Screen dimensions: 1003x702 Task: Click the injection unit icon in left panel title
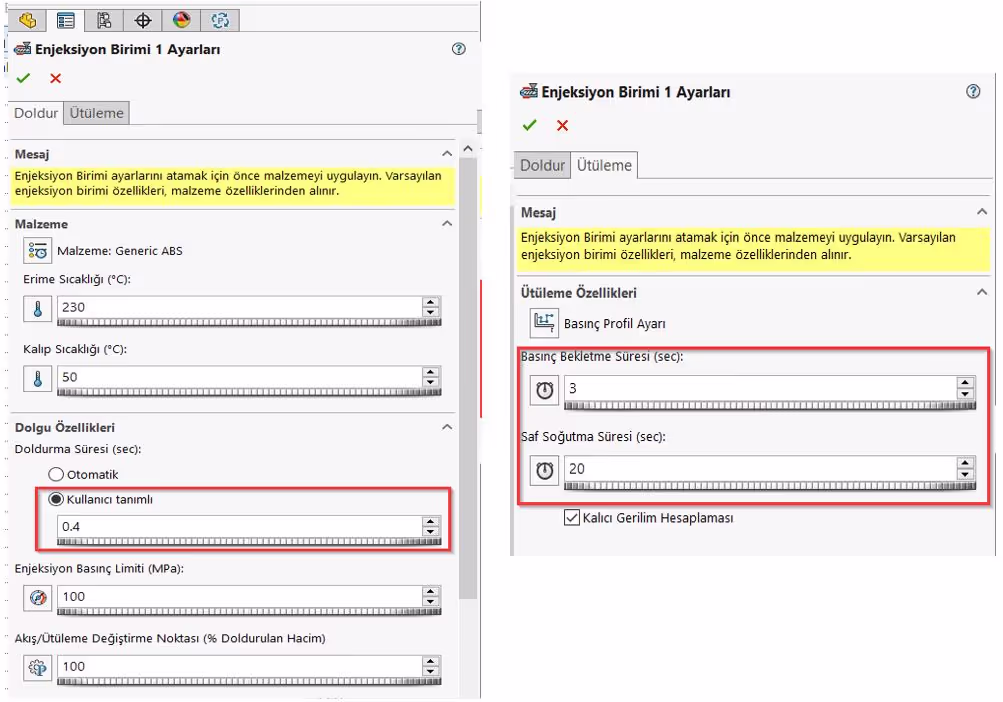coord(22,49)
